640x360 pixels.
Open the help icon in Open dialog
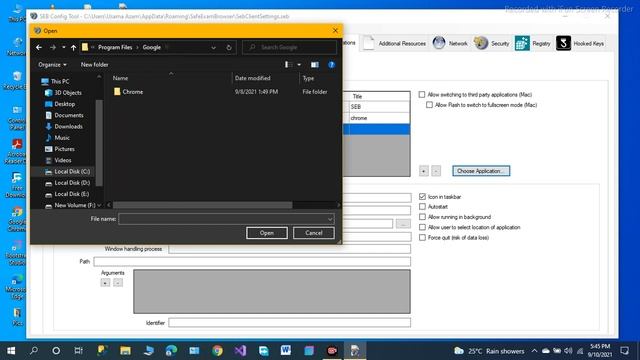331,64
